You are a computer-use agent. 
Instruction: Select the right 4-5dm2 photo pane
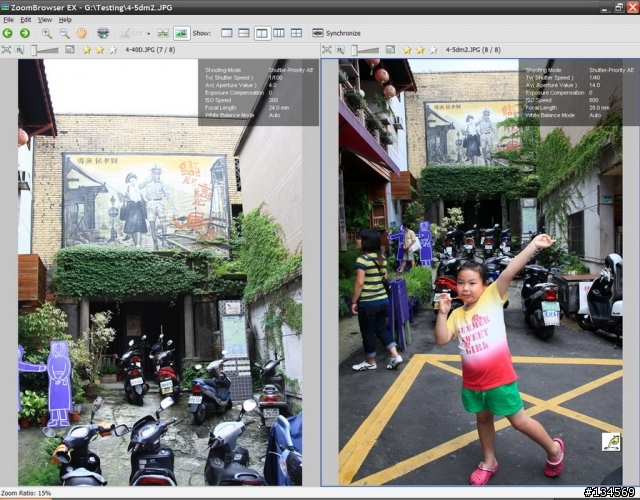480,272
